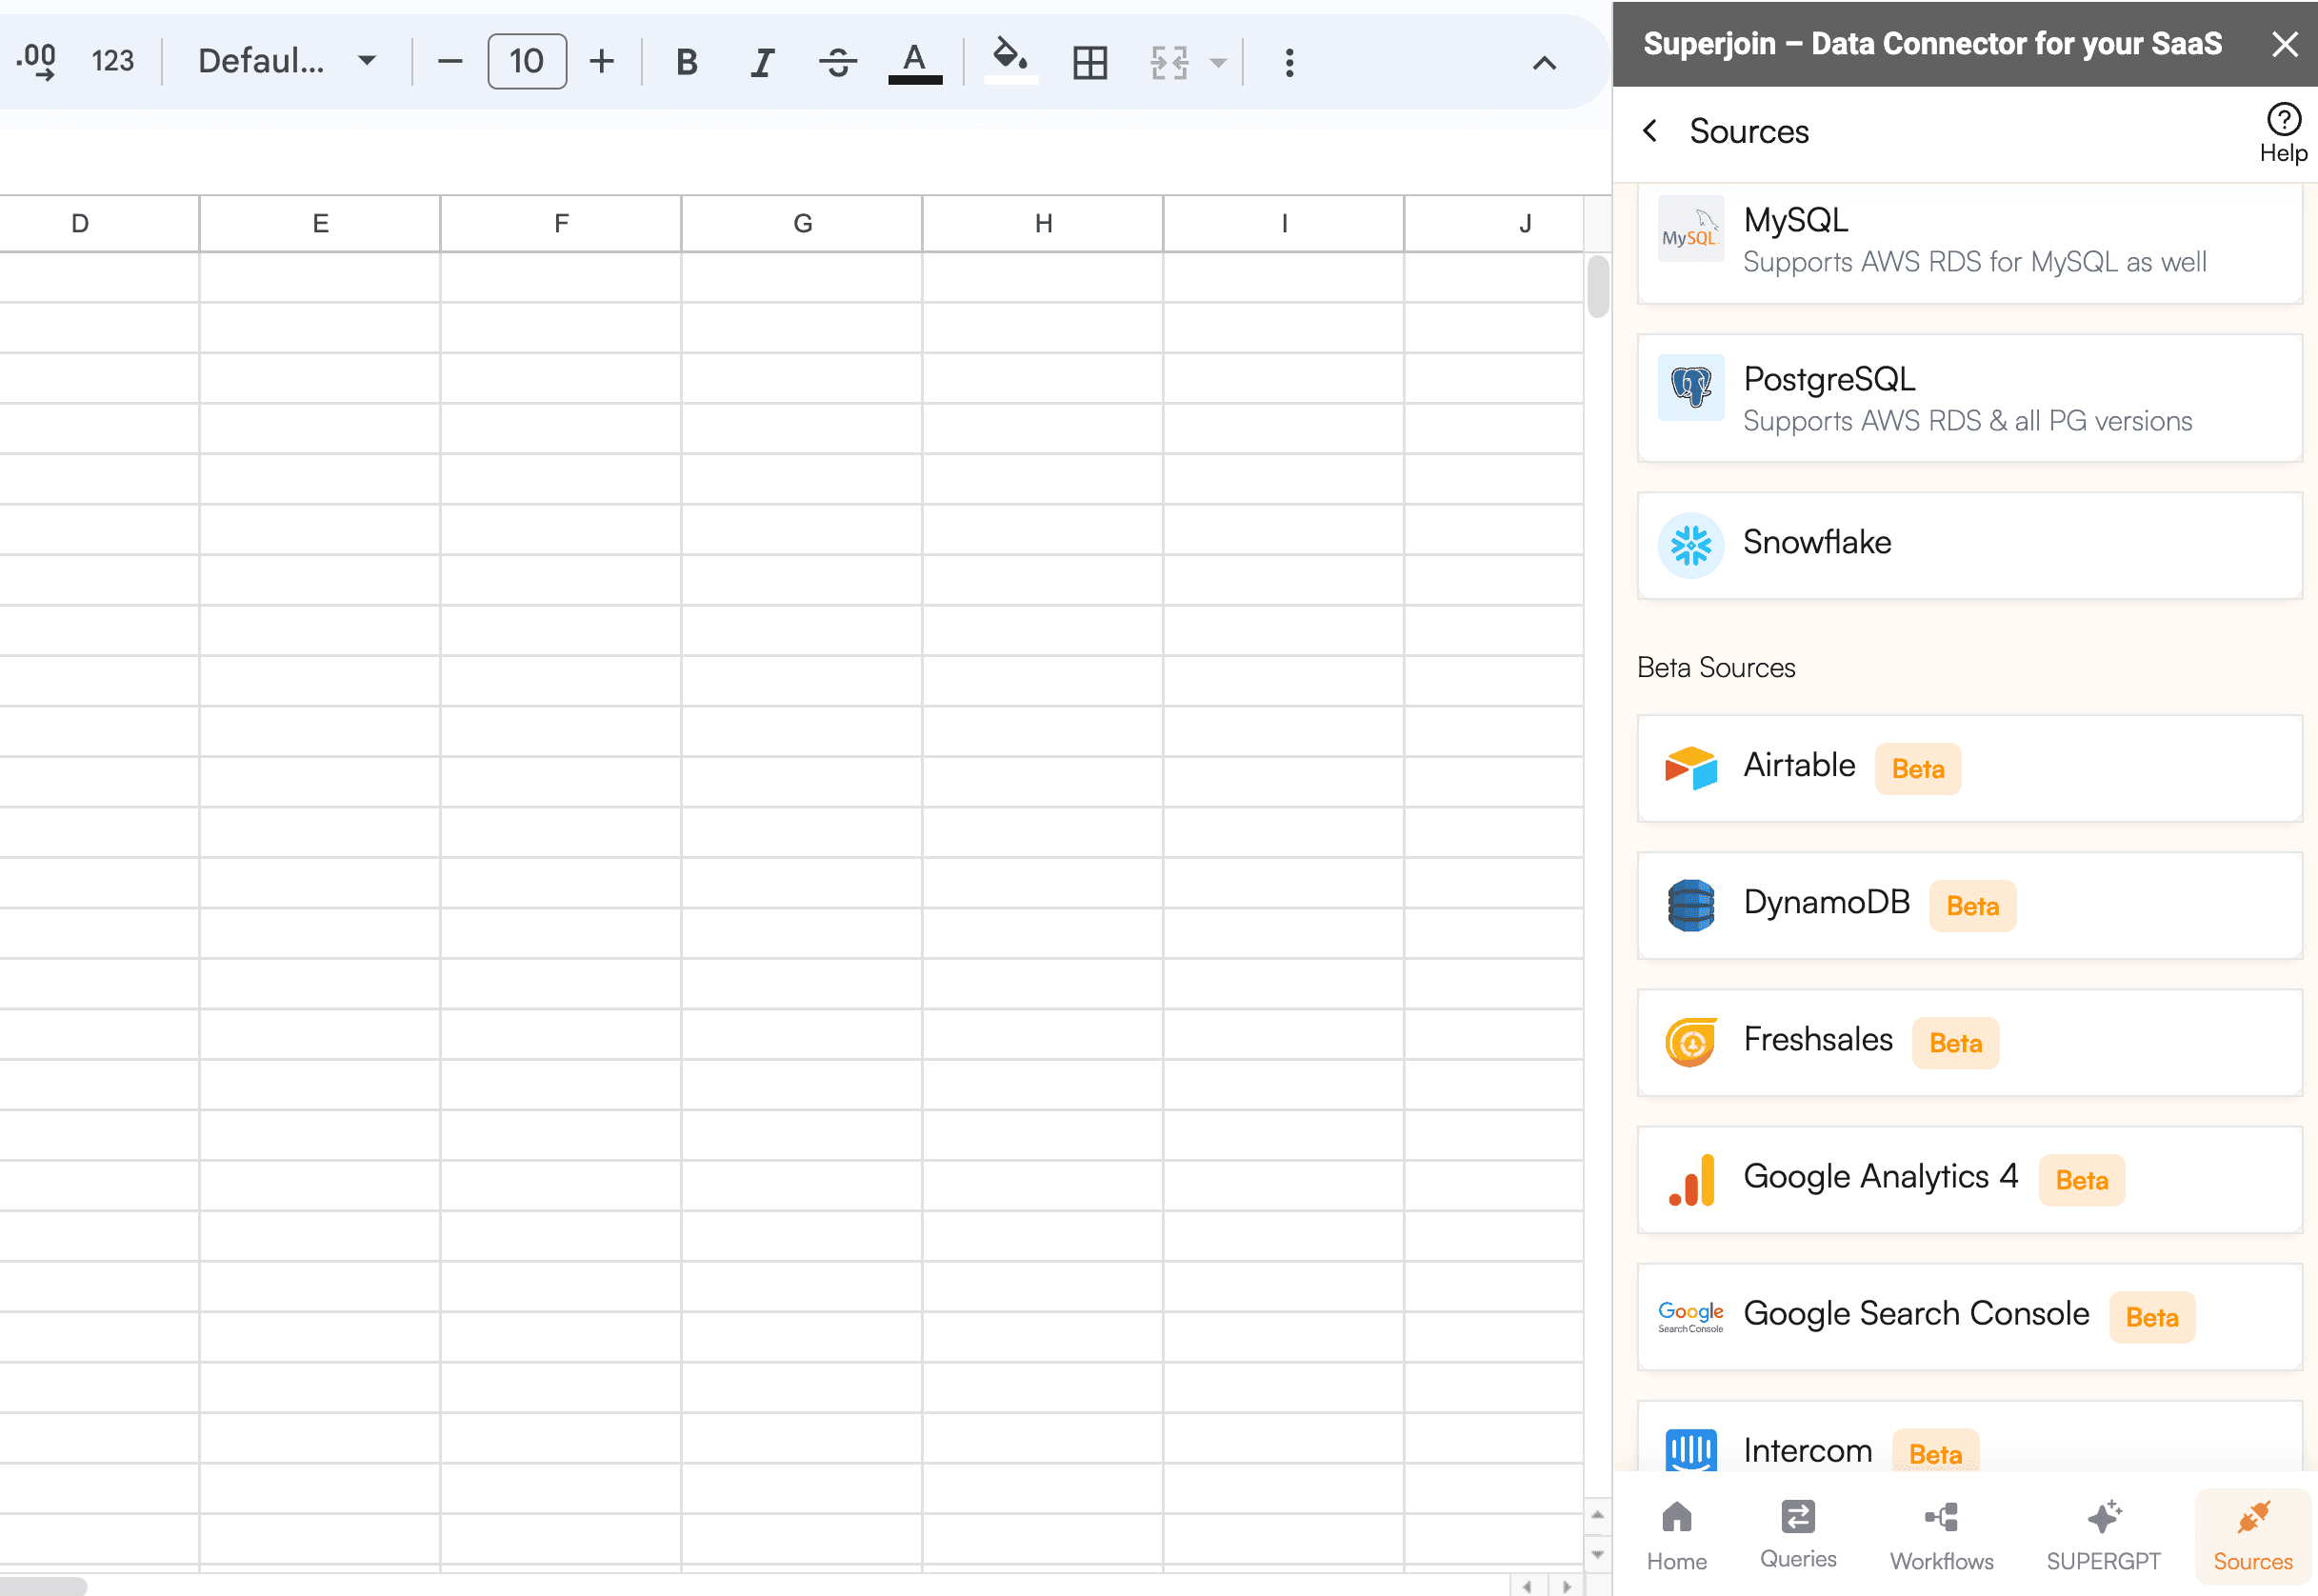The width and height of the screenshot is (2318, 1596).
Task: Open Superjoin Help
Action: pyautogui.click(x=2283, y=133)
